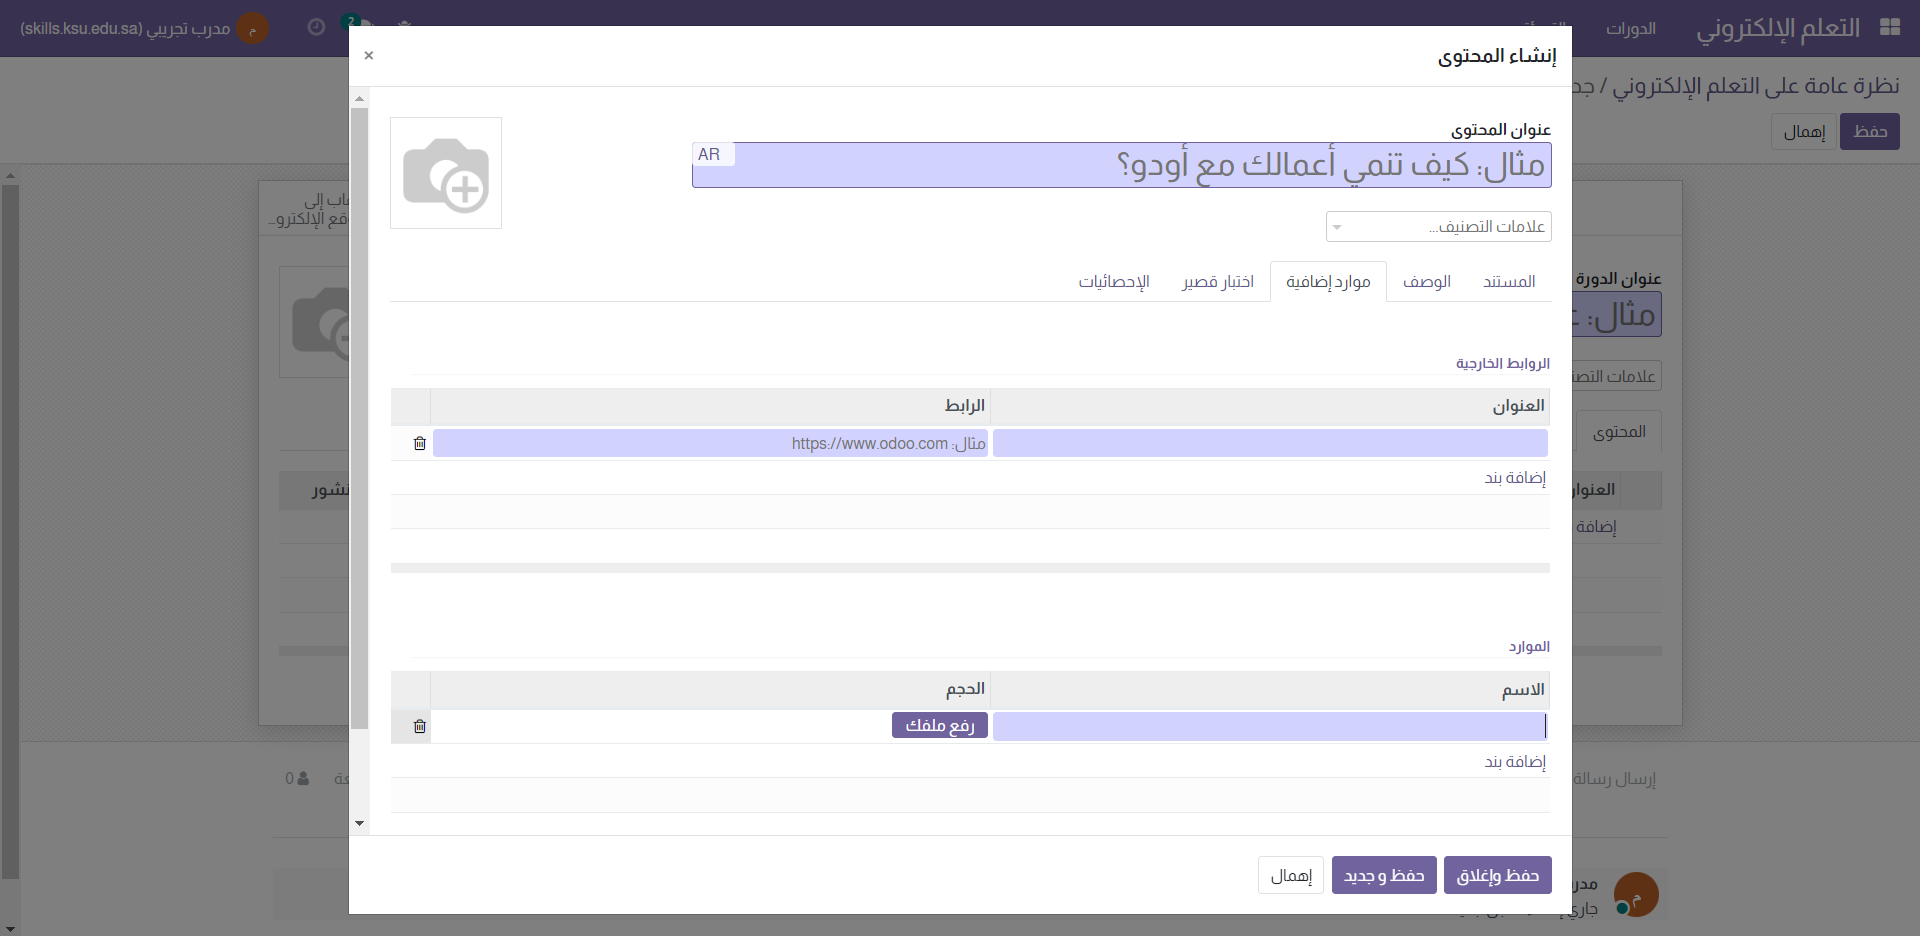Click the dialog scrollbar down arrow
Image resolution: width=1920 pixels, height=936 pixels.
359,823
